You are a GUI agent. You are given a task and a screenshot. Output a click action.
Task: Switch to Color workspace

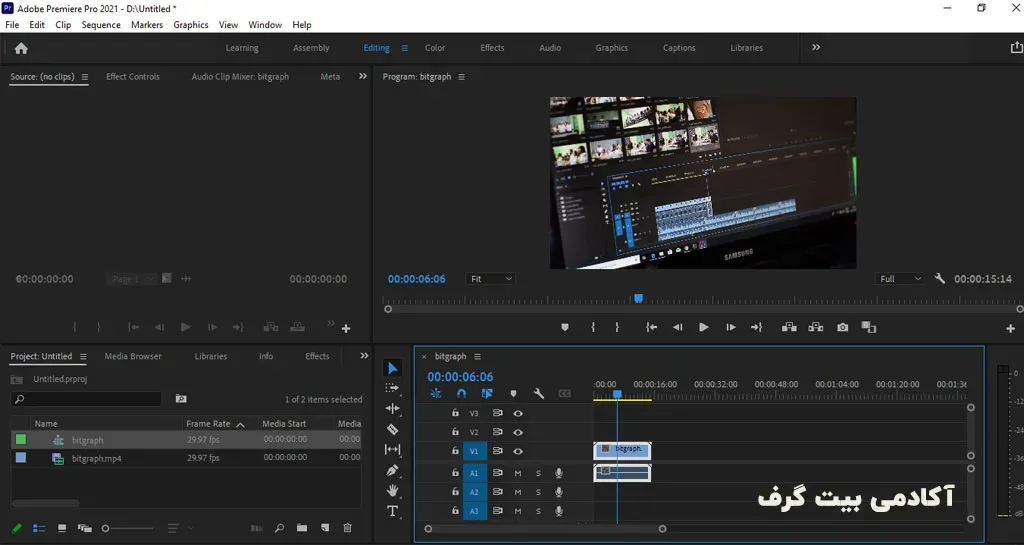point(435,48)
